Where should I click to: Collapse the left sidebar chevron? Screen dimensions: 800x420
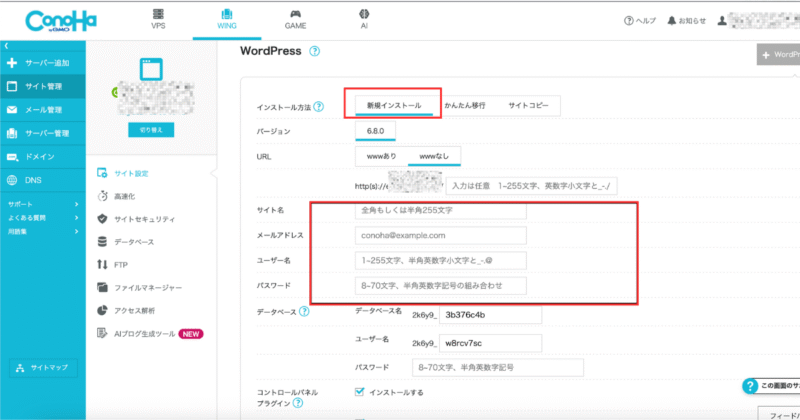pyautogui.click(x=6, y=46)
